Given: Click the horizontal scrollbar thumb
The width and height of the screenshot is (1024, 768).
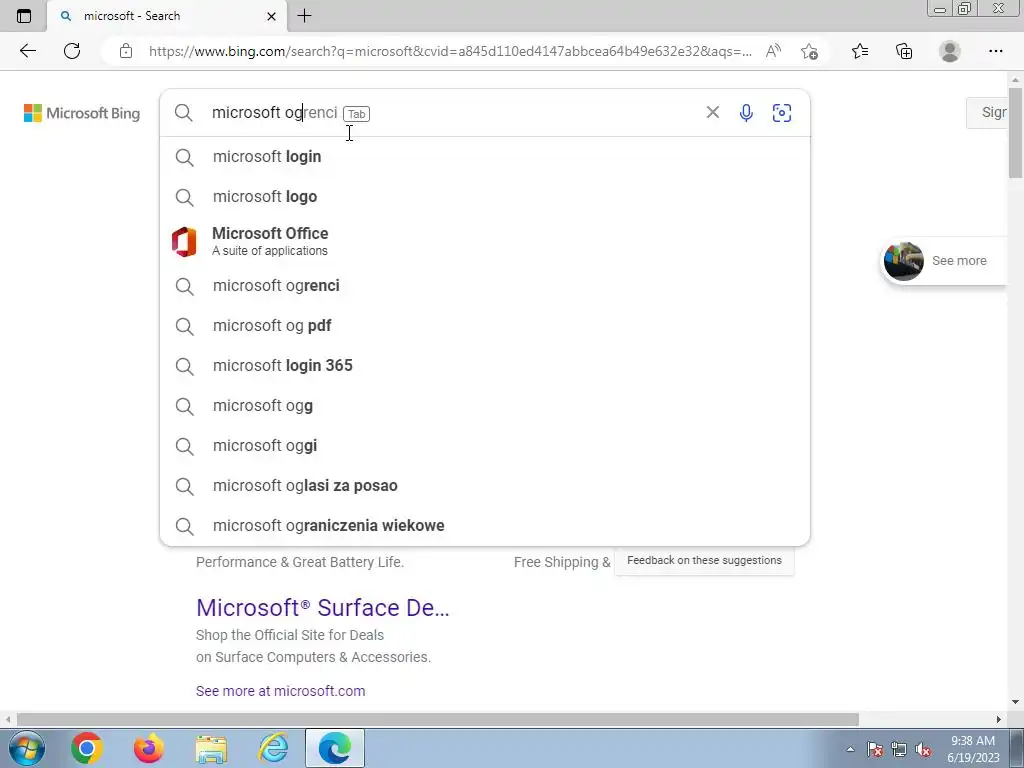Looking at the screenshot, I should click(x=438, y=720).
